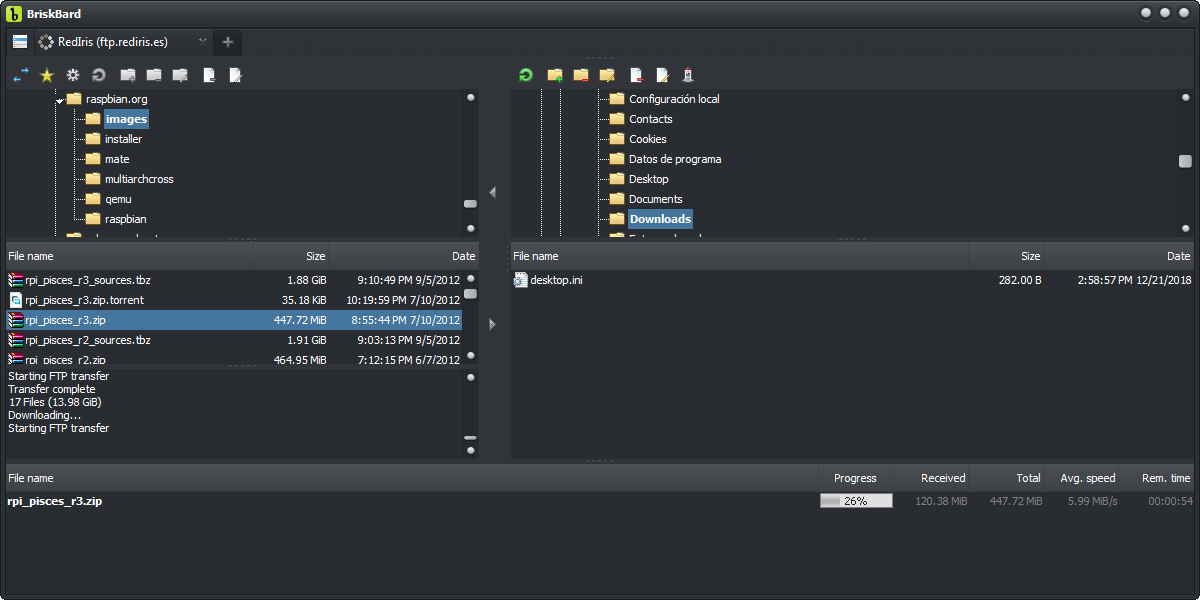Refresh the remote FTP folder listing
This screenshot has width=1200, height=600.
(99, 75)
